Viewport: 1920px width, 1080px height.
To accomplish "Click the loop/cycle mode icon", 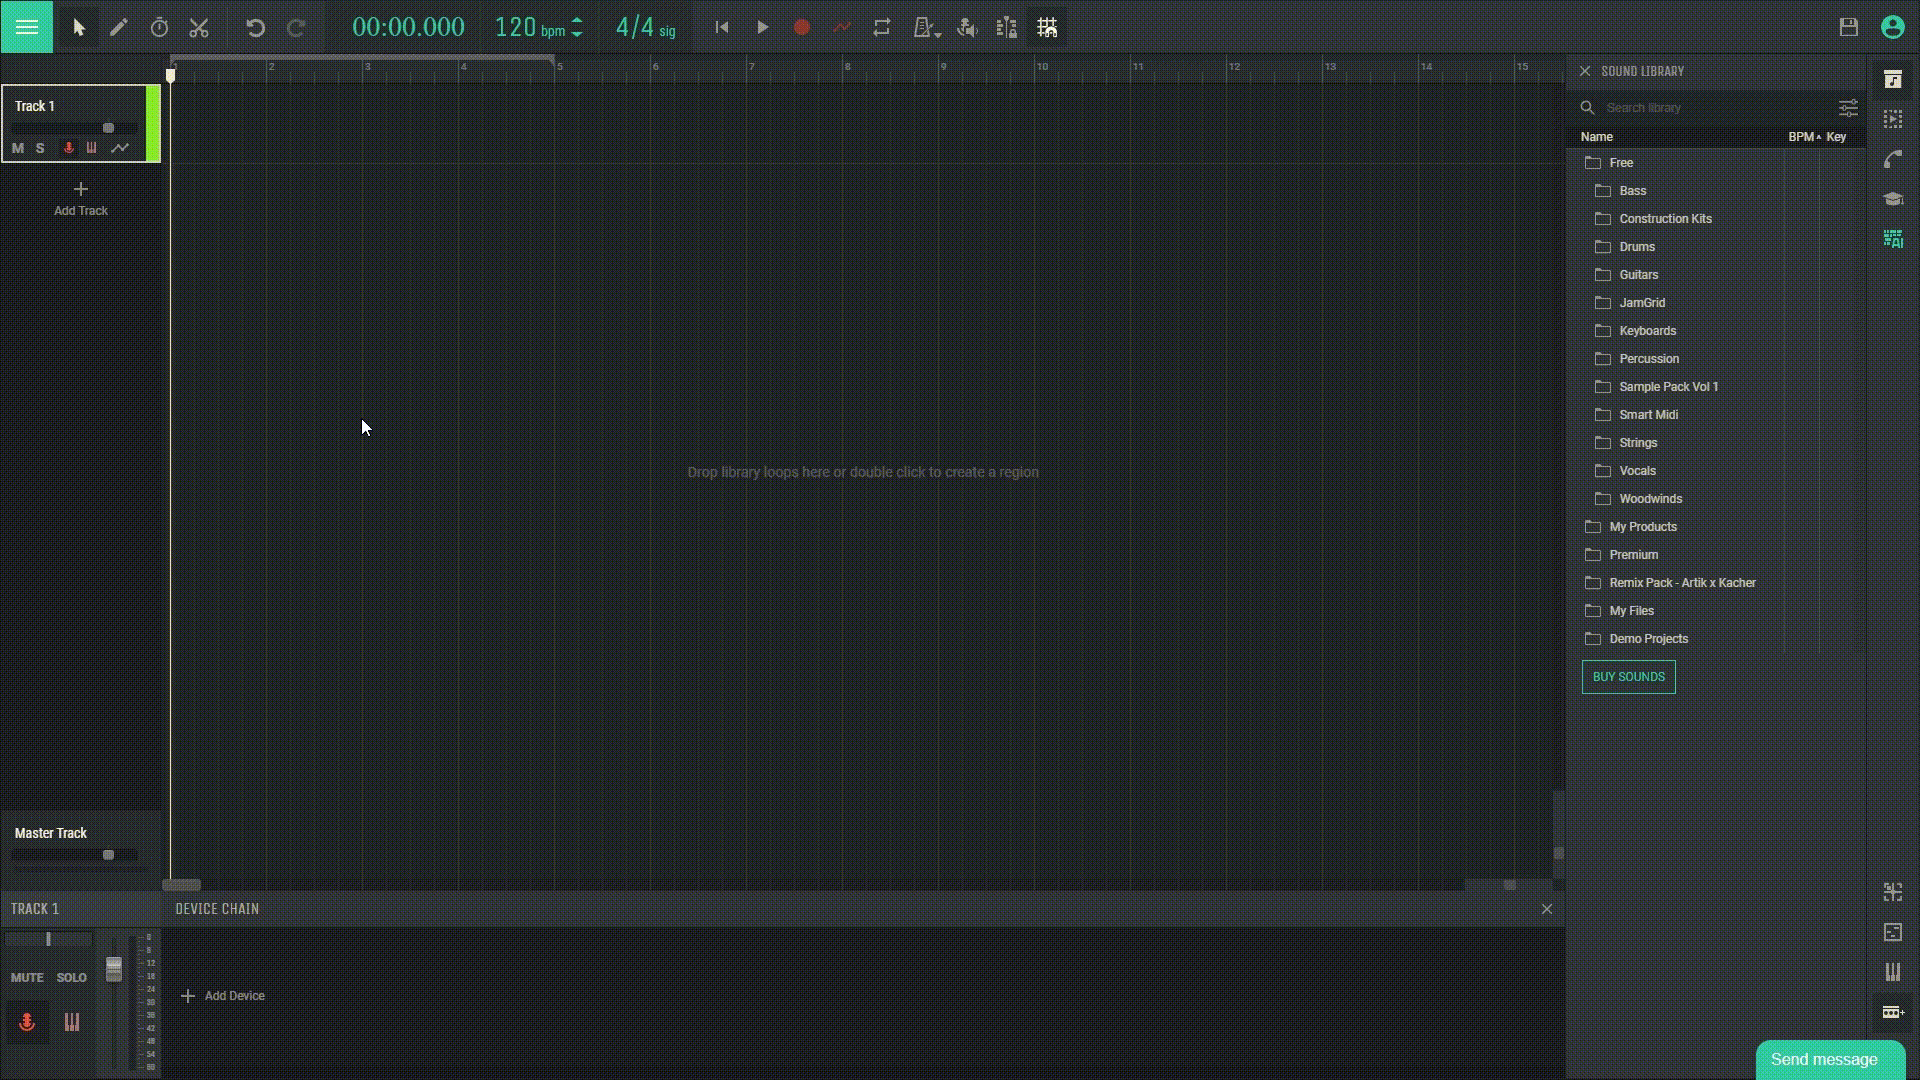I will 882,28.
